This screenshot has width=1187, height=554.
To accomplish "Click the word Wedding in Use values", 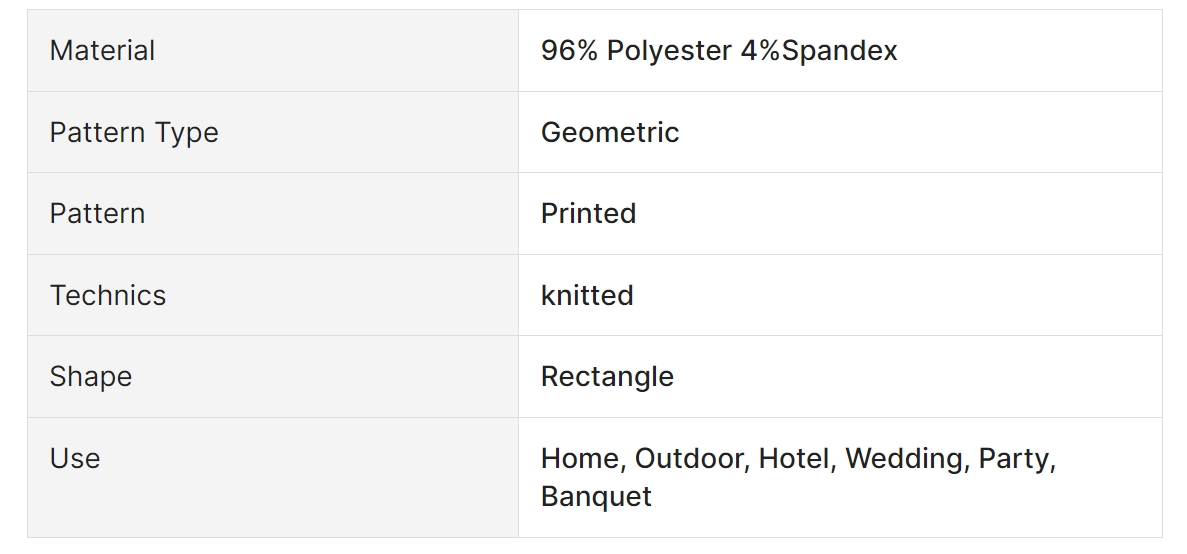I will tap(903, 459).
